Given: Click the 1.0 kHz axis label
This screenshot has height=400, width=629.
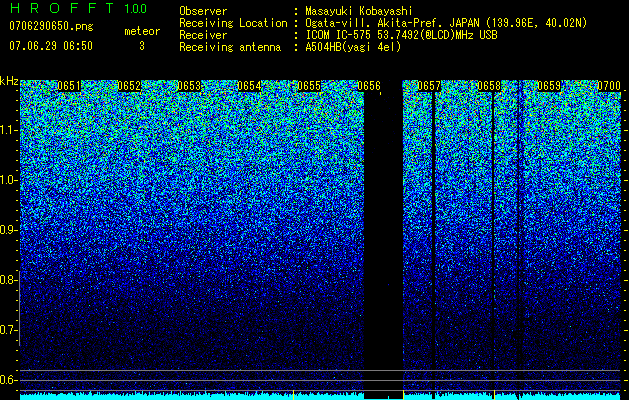Looking at the screenshot, I should click(8, 180).
